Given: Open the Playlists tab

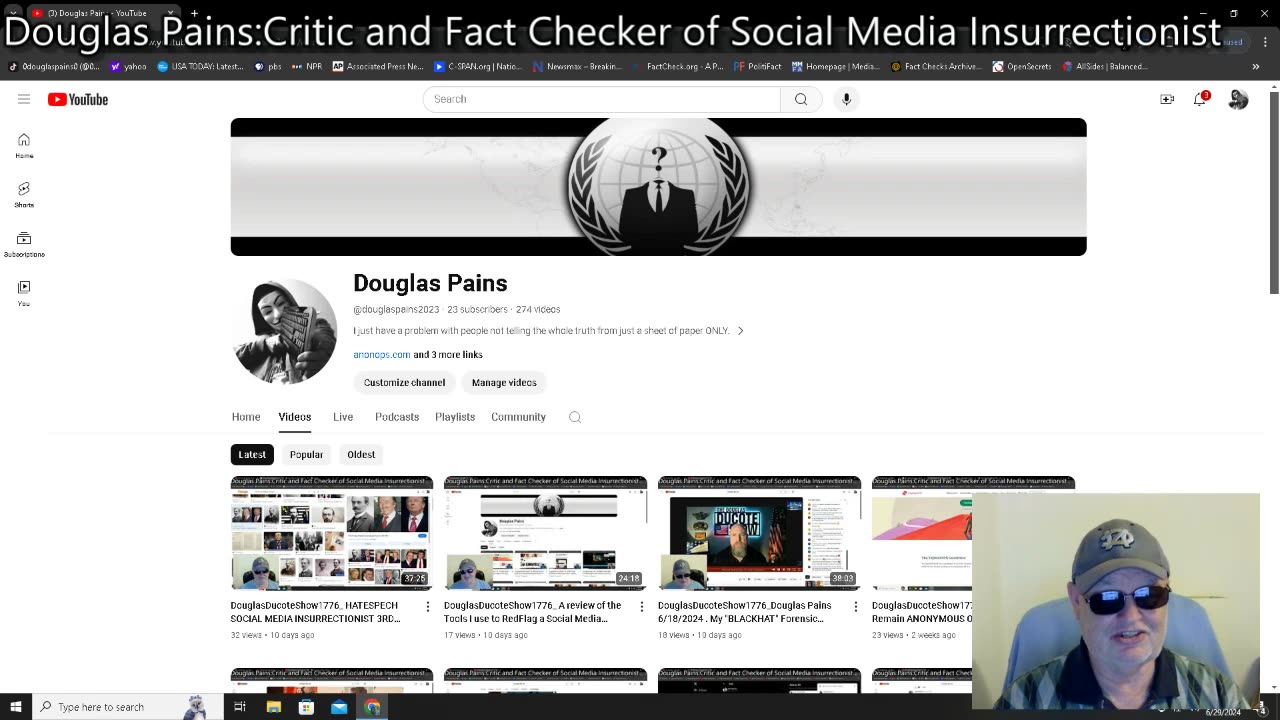Looking at the screenshot, I should [455, 417].
